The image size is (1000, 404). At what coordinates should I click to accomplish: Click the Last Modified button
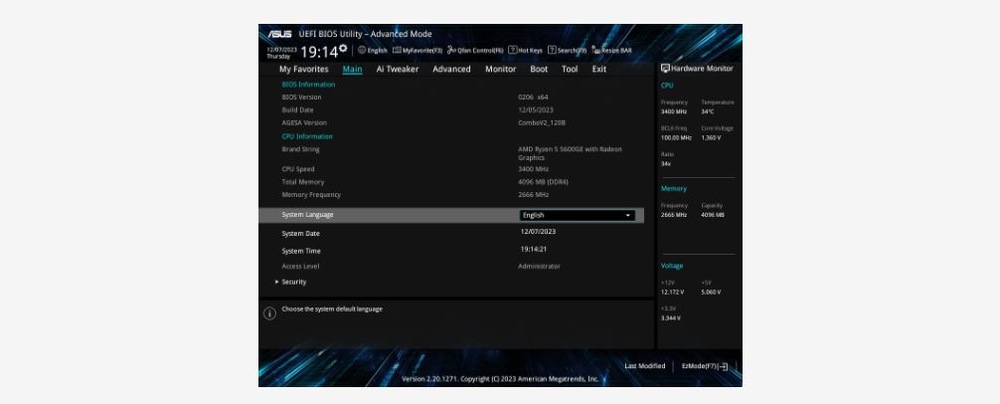(x=645, y=366)
